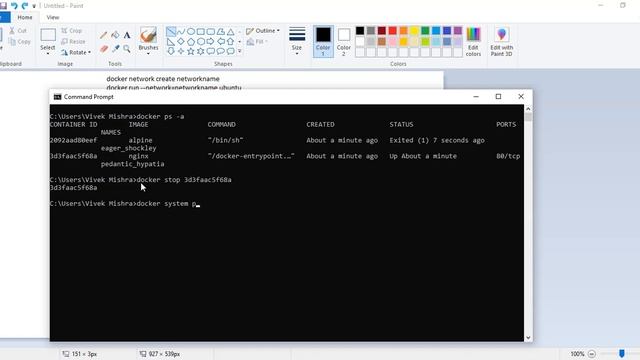Viewport: 640px width, 360px height.
Task: Pick the Five-point star shape
Action: pos(191,51)
